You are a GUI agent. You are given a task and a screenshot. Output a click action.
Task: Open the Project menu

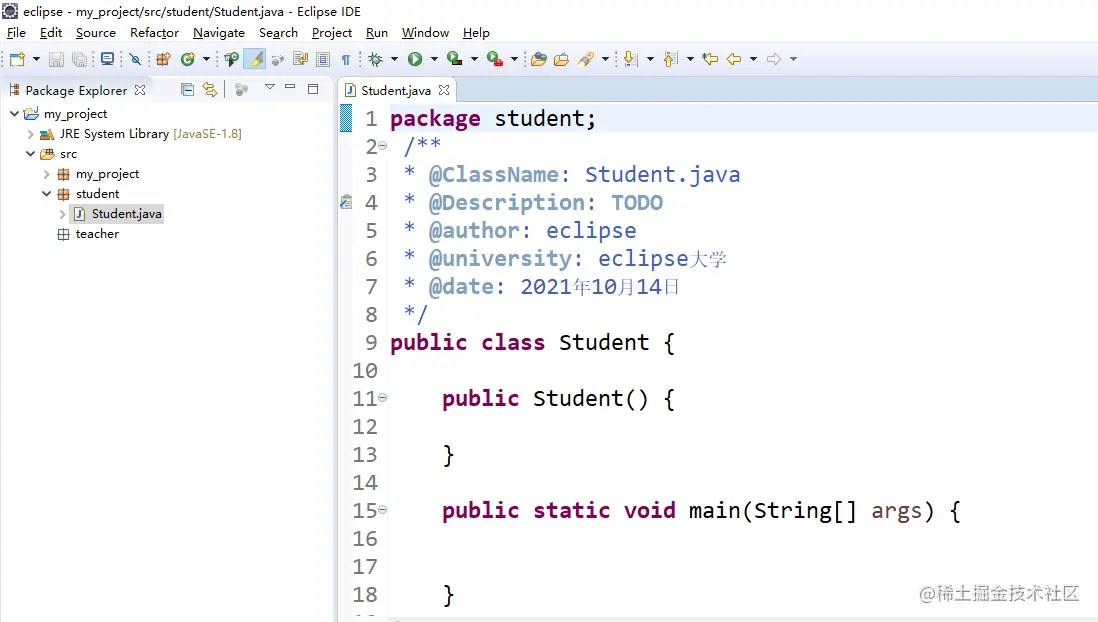[331, 33]
